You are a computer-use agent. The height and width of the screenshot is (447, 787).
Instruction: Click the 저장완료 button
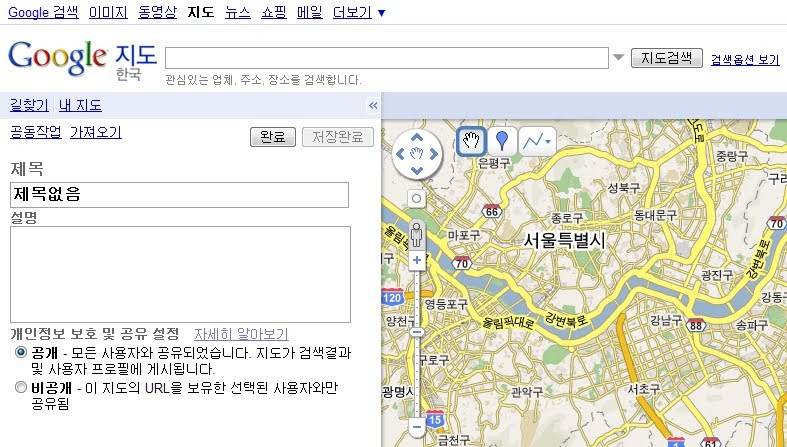338,137
